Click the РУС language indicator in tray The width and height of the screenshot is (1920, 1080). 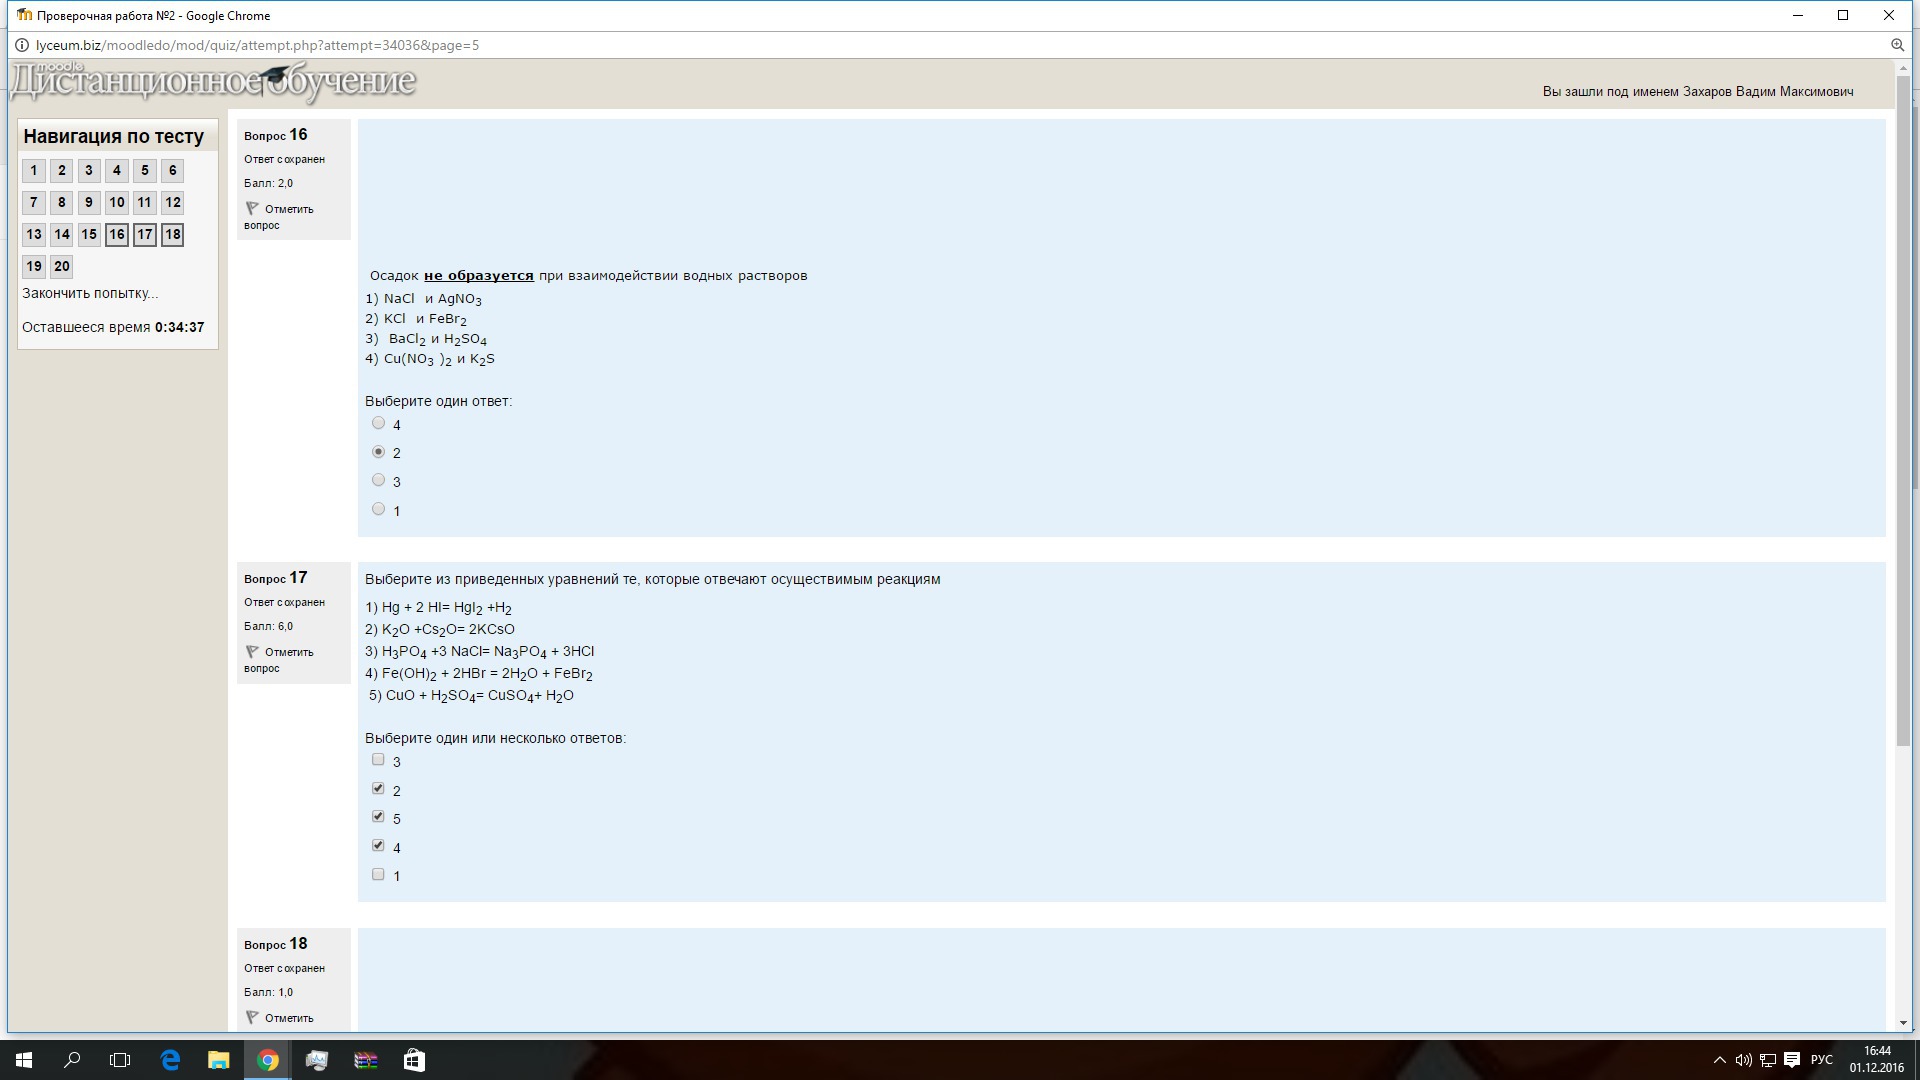(x=1821, y=1060)
